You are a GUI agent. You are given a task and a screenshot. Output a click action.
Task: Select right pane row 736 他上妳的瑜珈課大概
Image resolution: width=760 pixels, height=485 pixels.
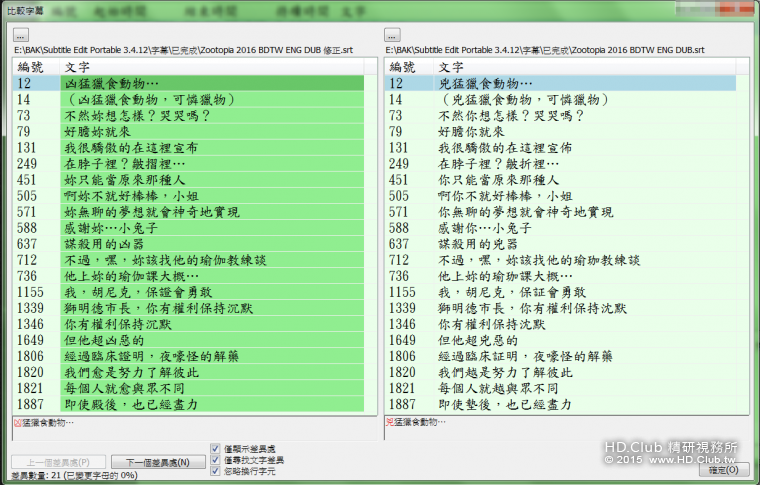561,276
